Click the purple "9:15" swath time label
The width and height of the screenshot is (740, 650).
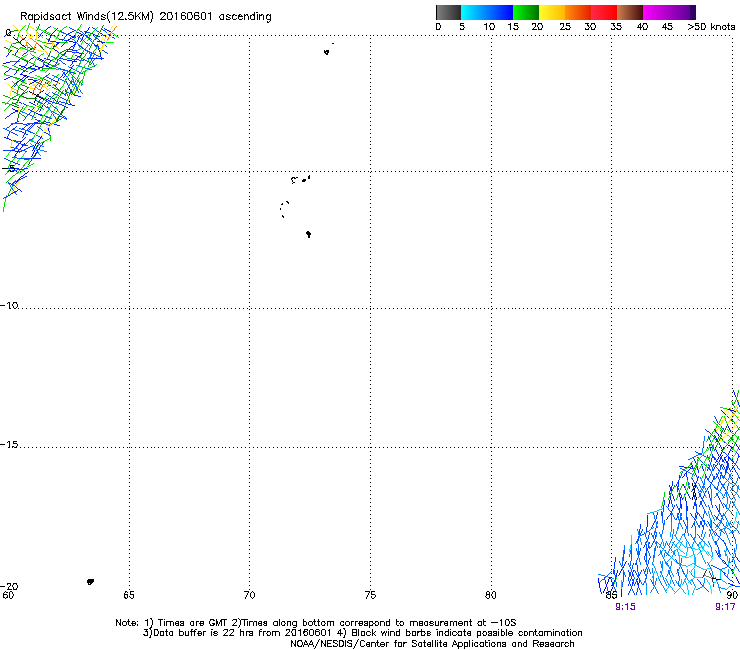pos(625,607)
